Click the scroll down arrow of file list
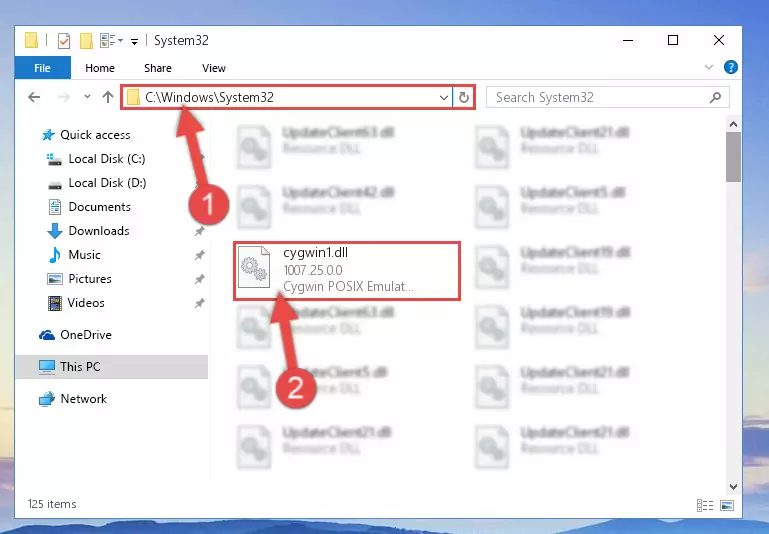The width and height of the screenshot is (769, 534). point(733,487)
